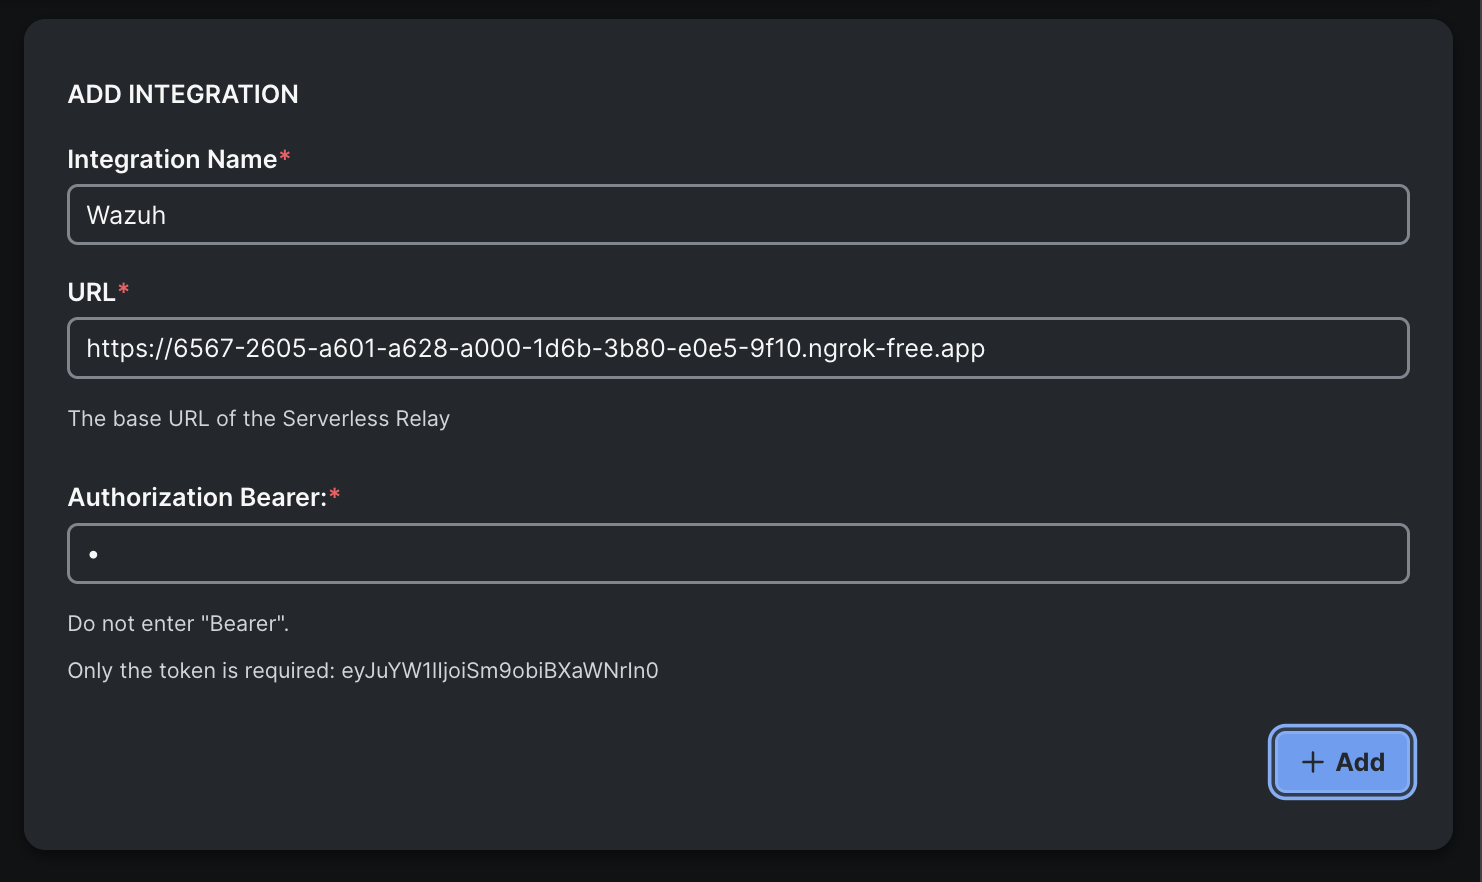The height and width of the screenshot is (882, 1482).
Task: Click the Only the token is required text
Action: (200, 670)
